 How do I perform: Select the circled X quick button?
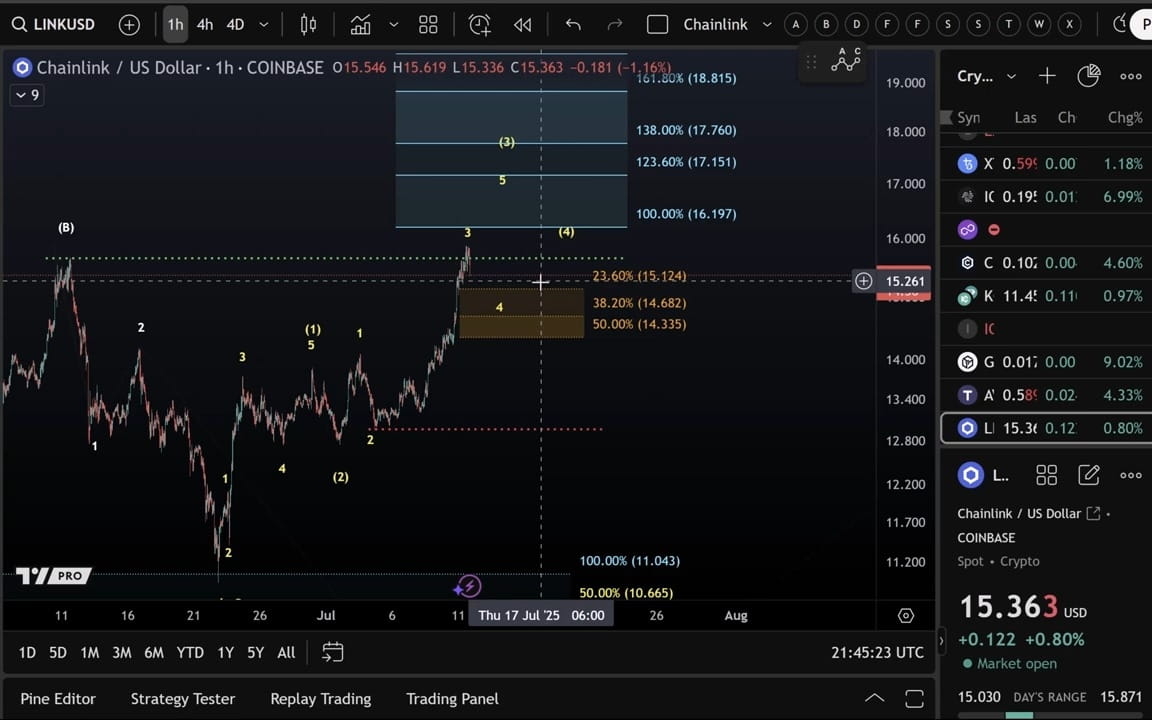[x=1070, y=24]
